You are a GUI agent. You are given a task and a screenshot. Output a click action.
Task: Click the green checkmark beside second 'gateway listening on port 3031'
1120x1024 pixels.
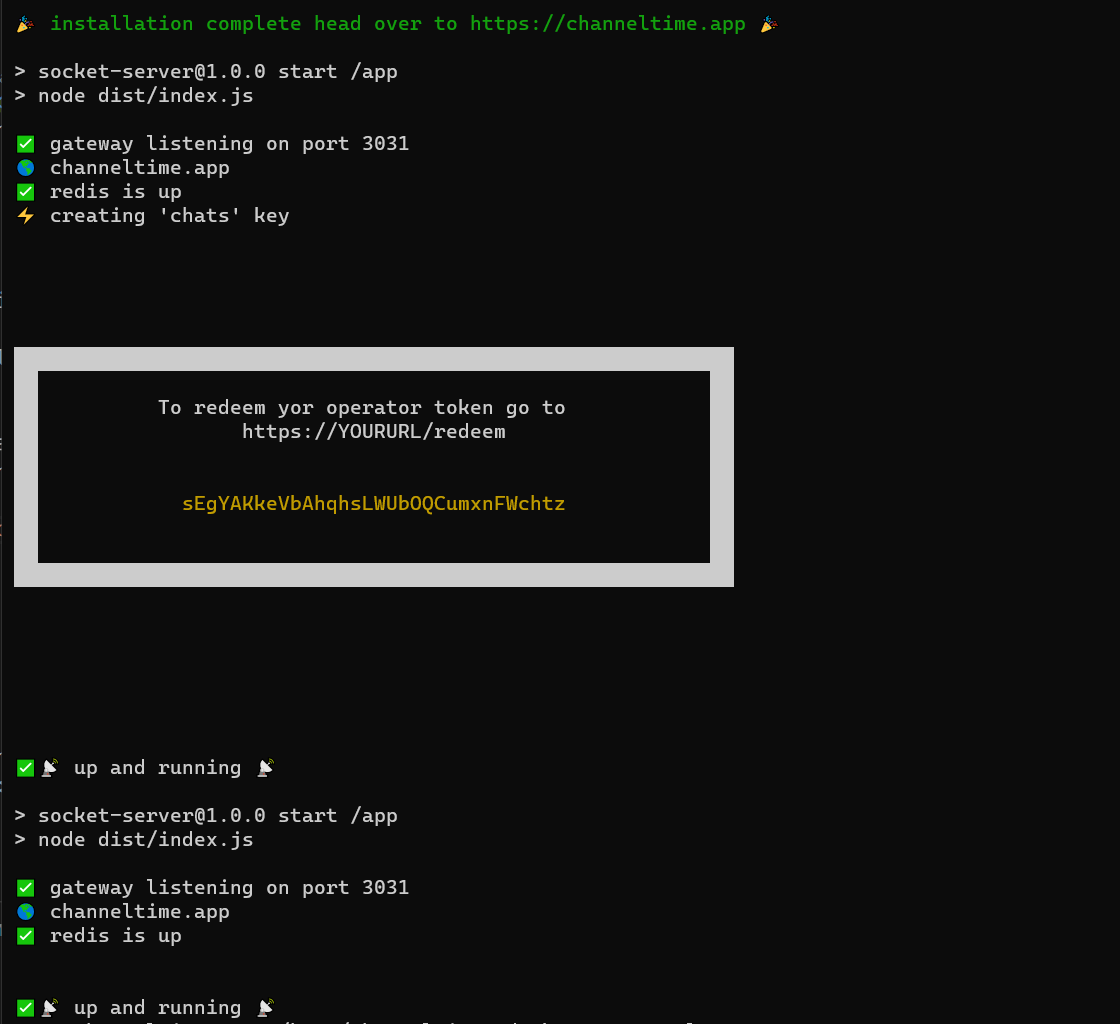26,888
